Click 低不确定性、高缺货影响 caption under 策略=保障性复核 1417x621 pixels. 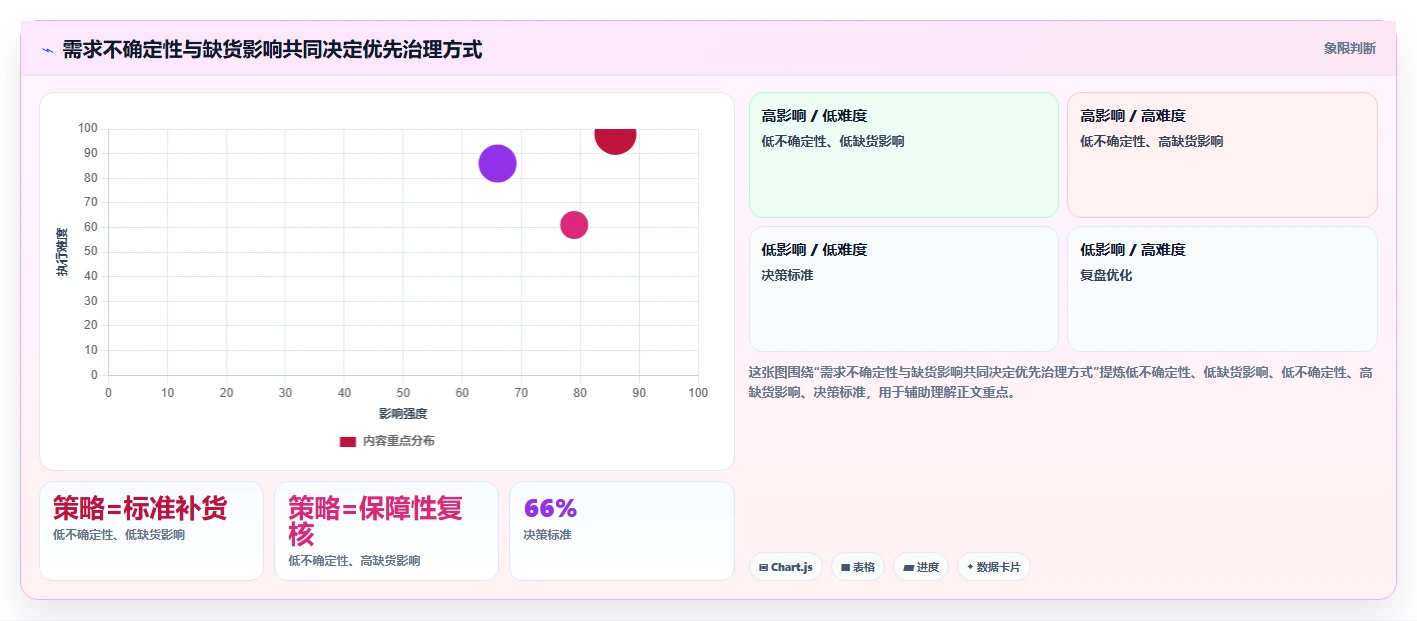[x=354, y=561]
